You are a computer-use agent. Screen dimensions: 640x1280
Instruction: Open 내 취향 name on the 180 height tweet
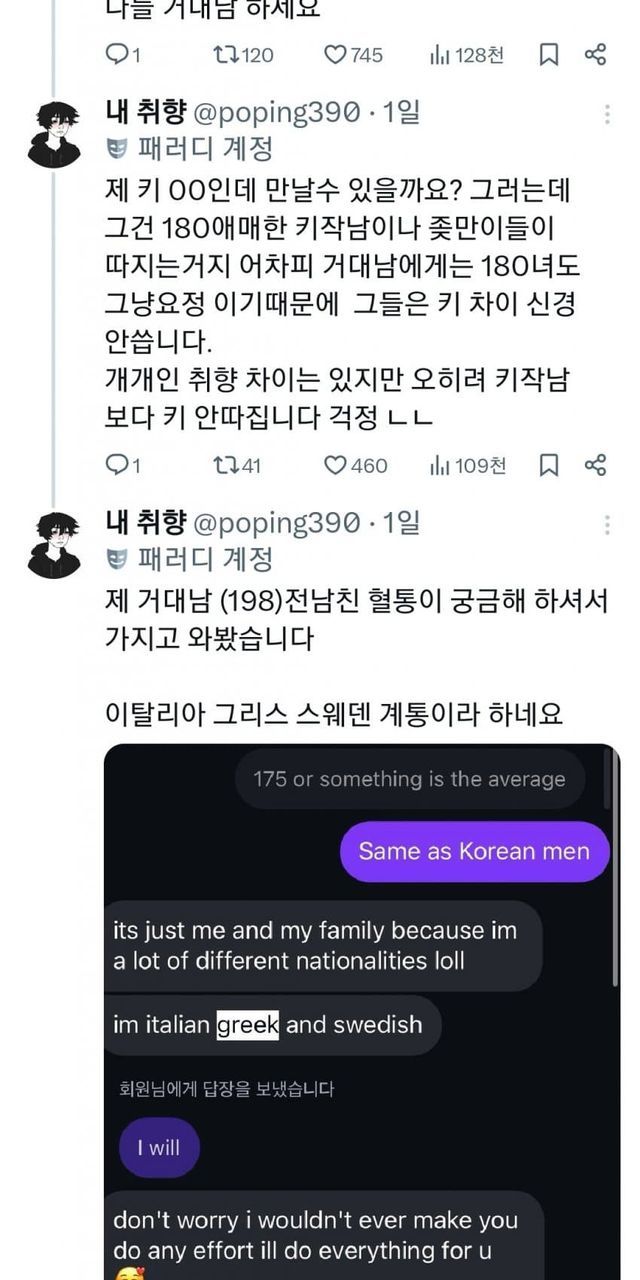pos(145,113)
